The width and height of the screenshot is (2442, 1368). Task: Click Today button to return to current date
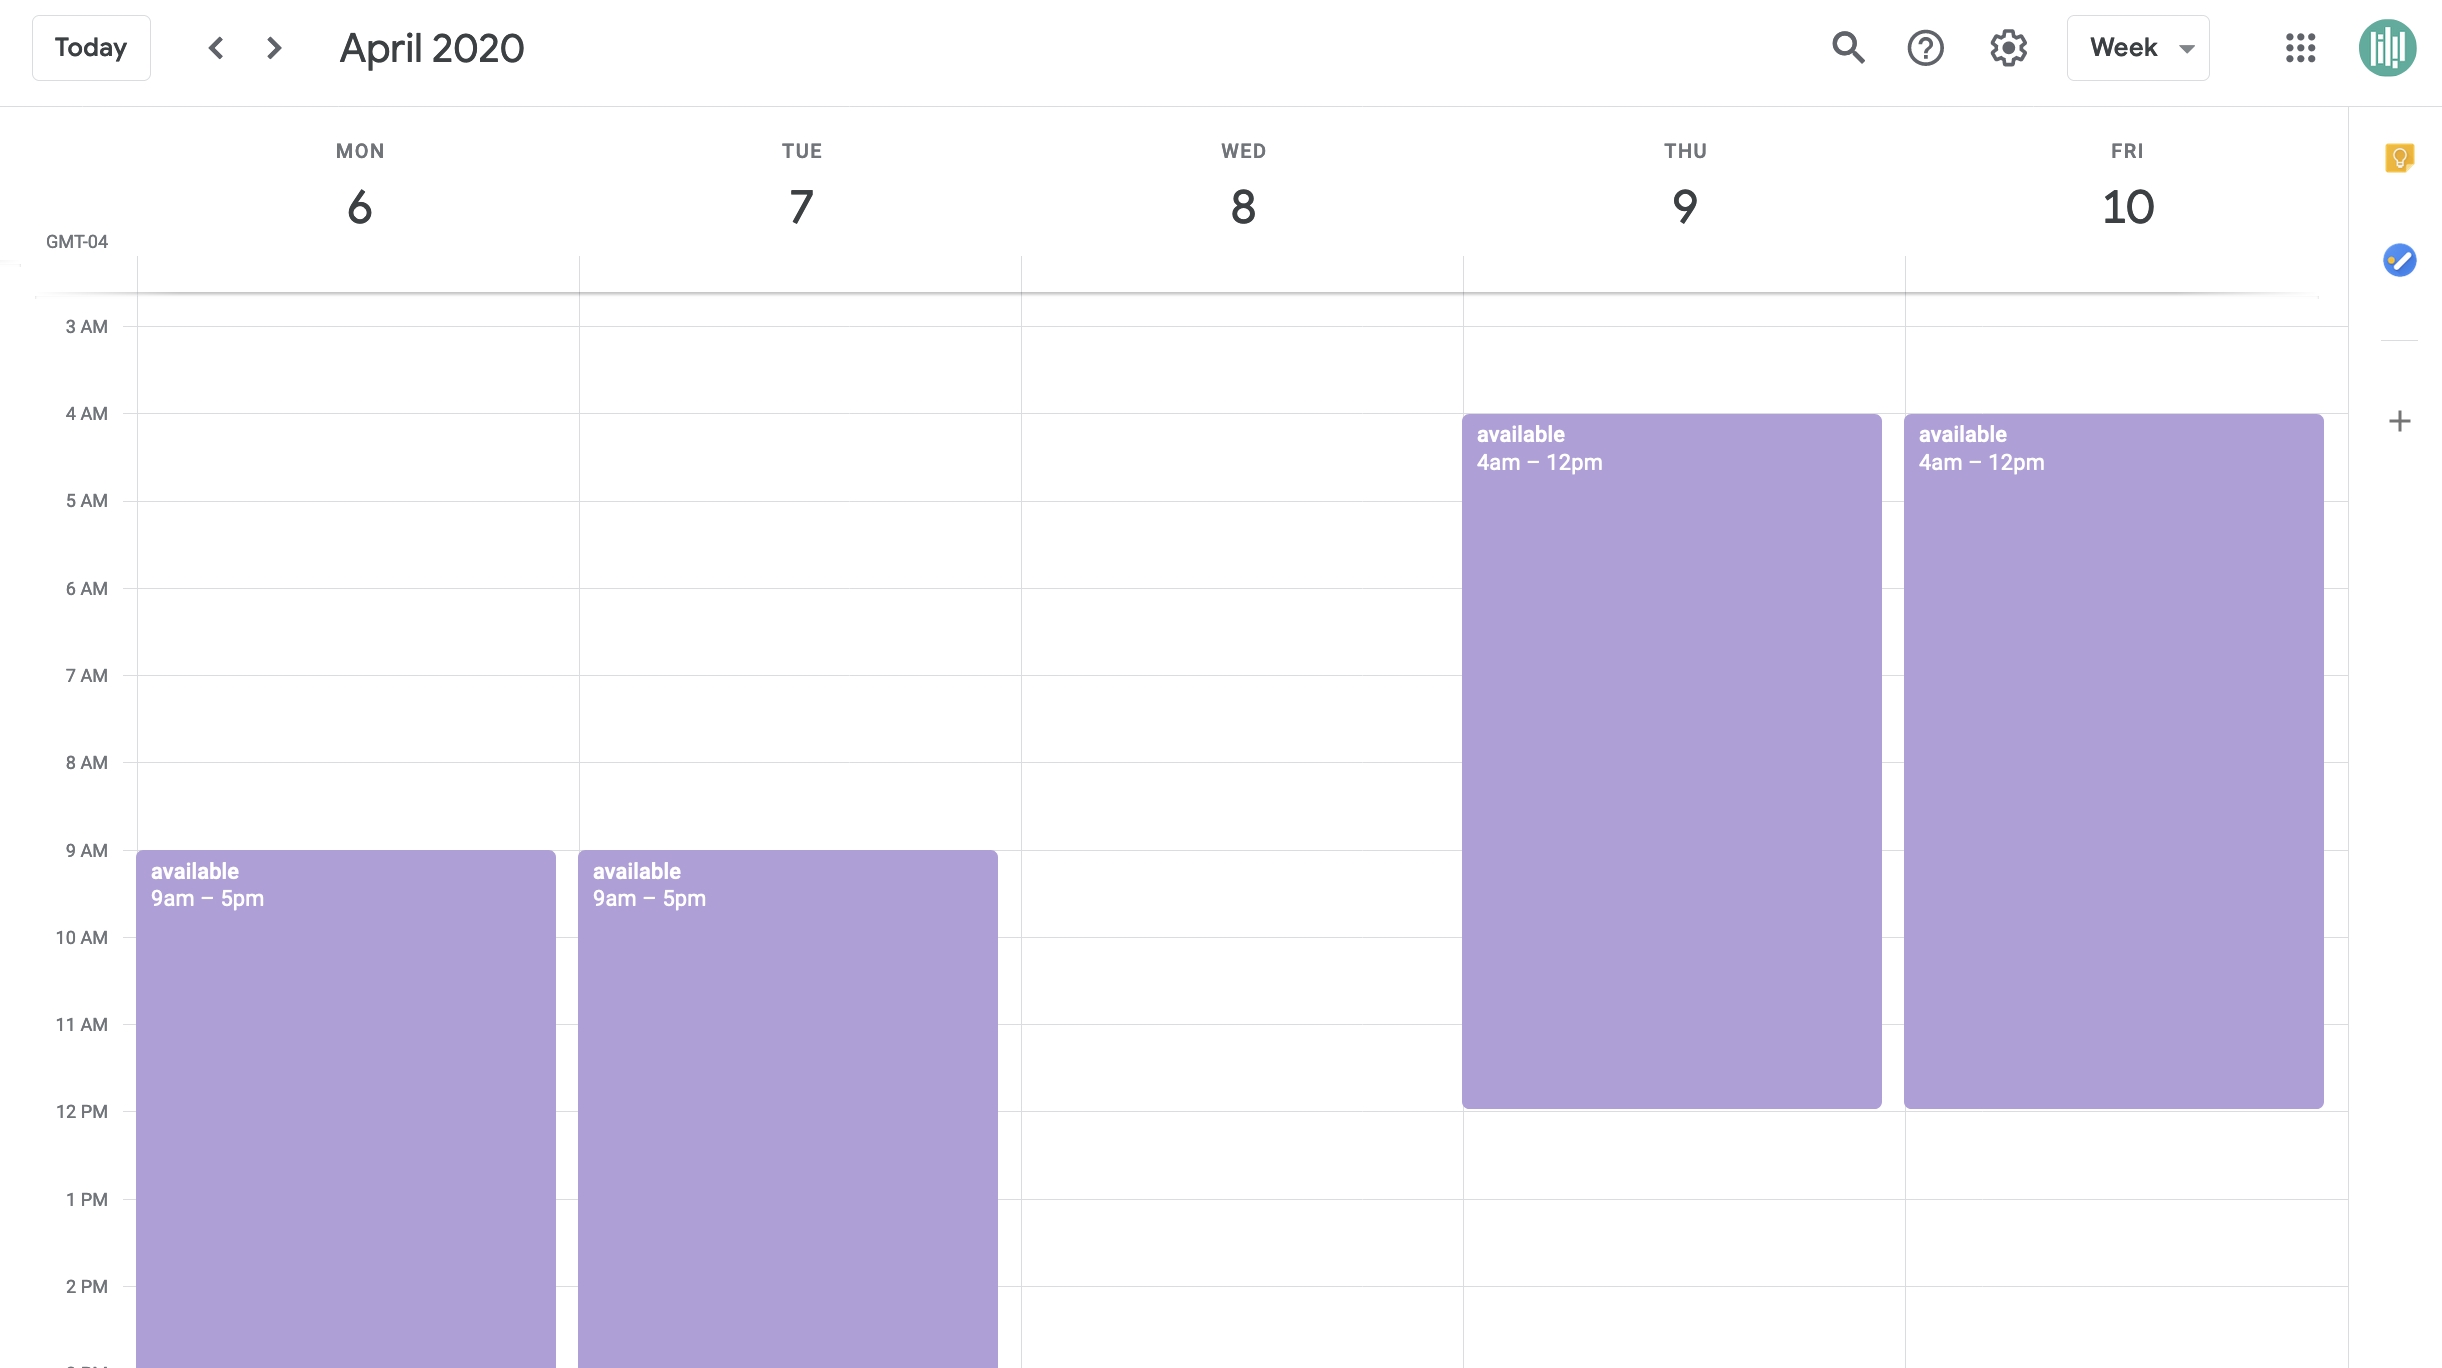click(92, 47)
